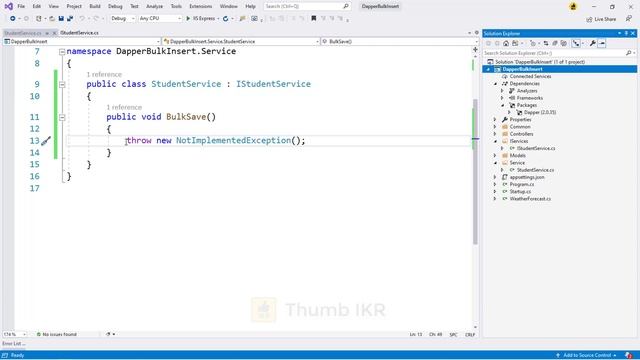
Task: Open the Debug menu
Action: click(115, 7)
